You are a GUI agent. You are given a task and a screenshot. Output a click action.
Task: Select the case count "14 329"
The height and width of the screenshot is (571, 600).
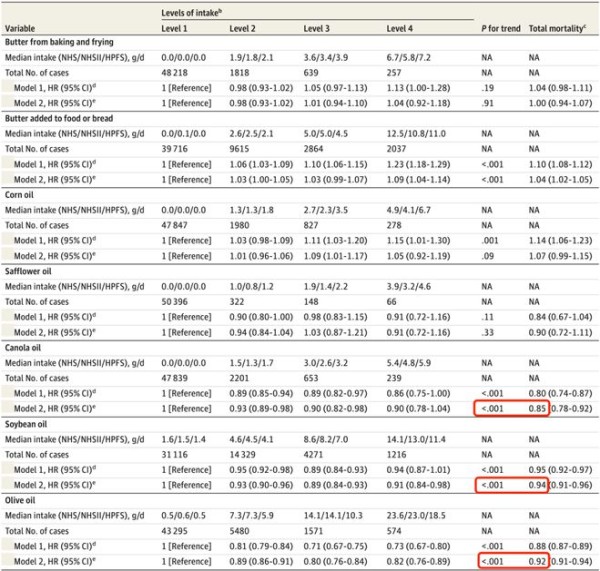[242, 455]
